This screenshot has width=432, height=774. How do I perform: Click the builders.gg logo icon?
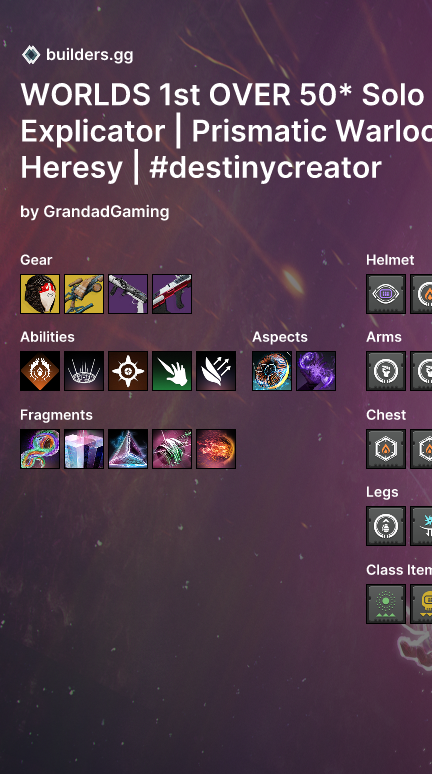(31, 55)
